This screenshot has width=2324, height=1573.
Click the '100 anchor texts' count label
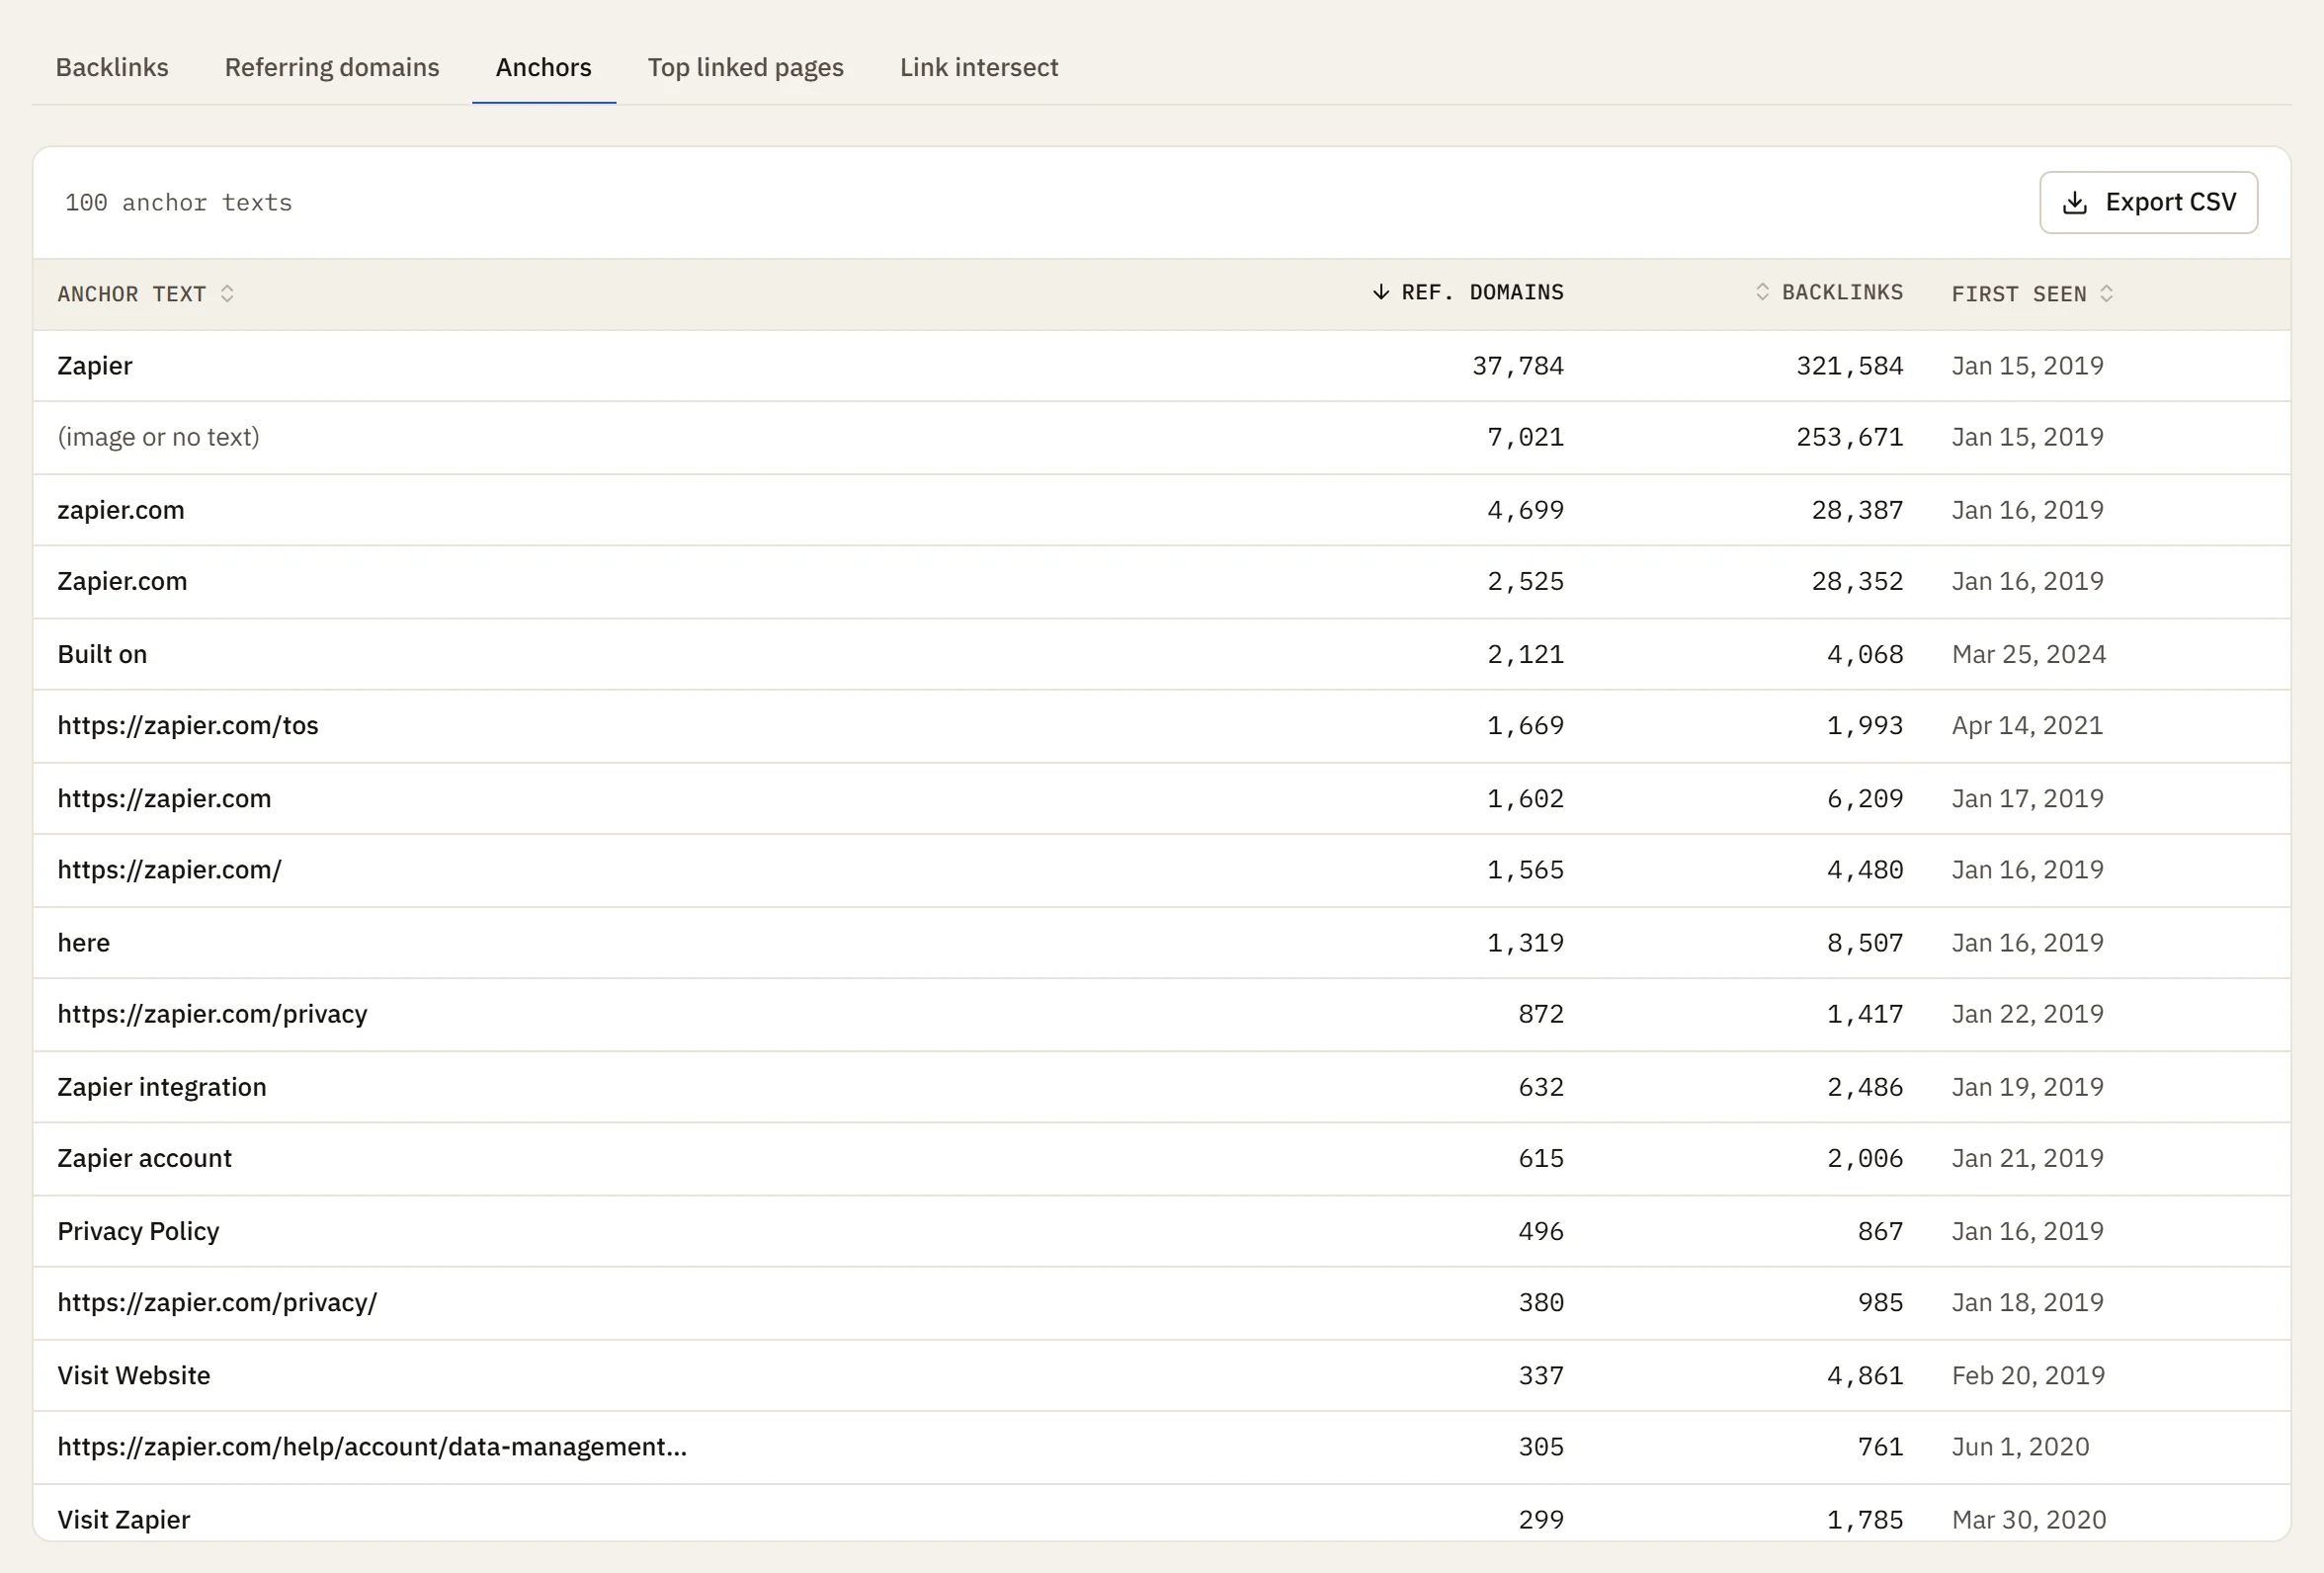(179, 203)
